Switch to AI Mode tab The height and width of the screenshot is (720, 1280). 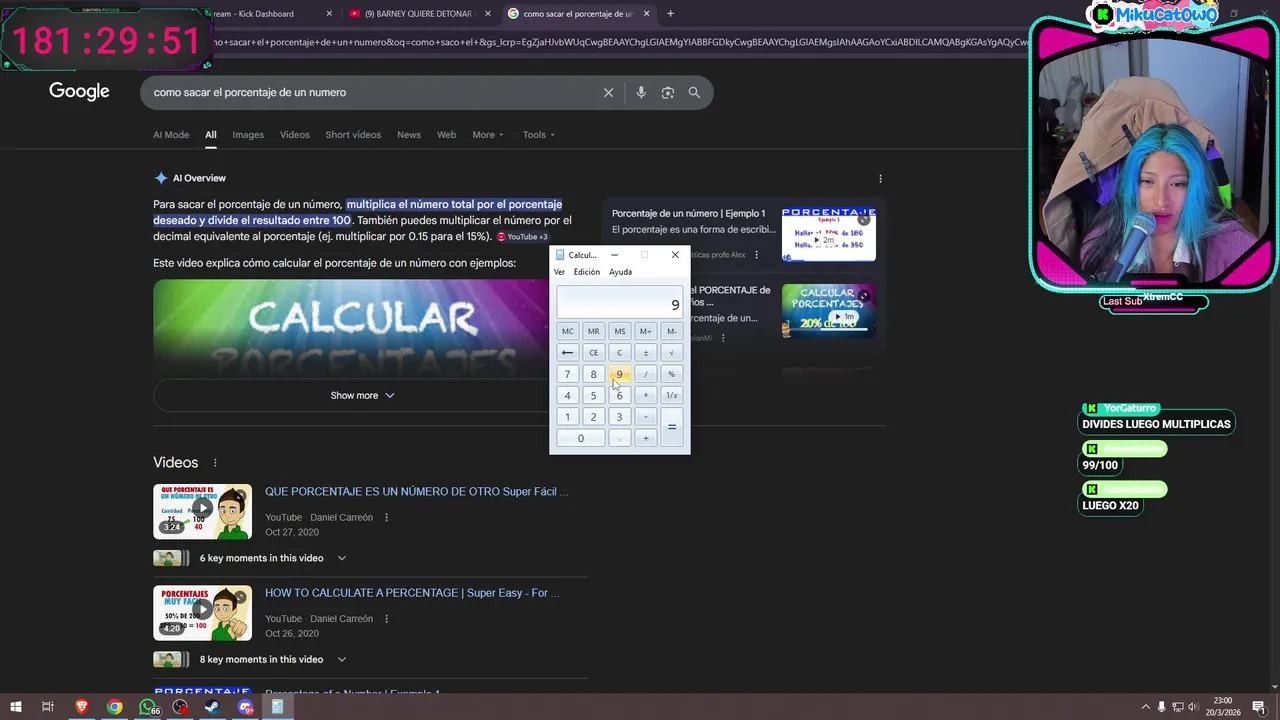[171, 135]
